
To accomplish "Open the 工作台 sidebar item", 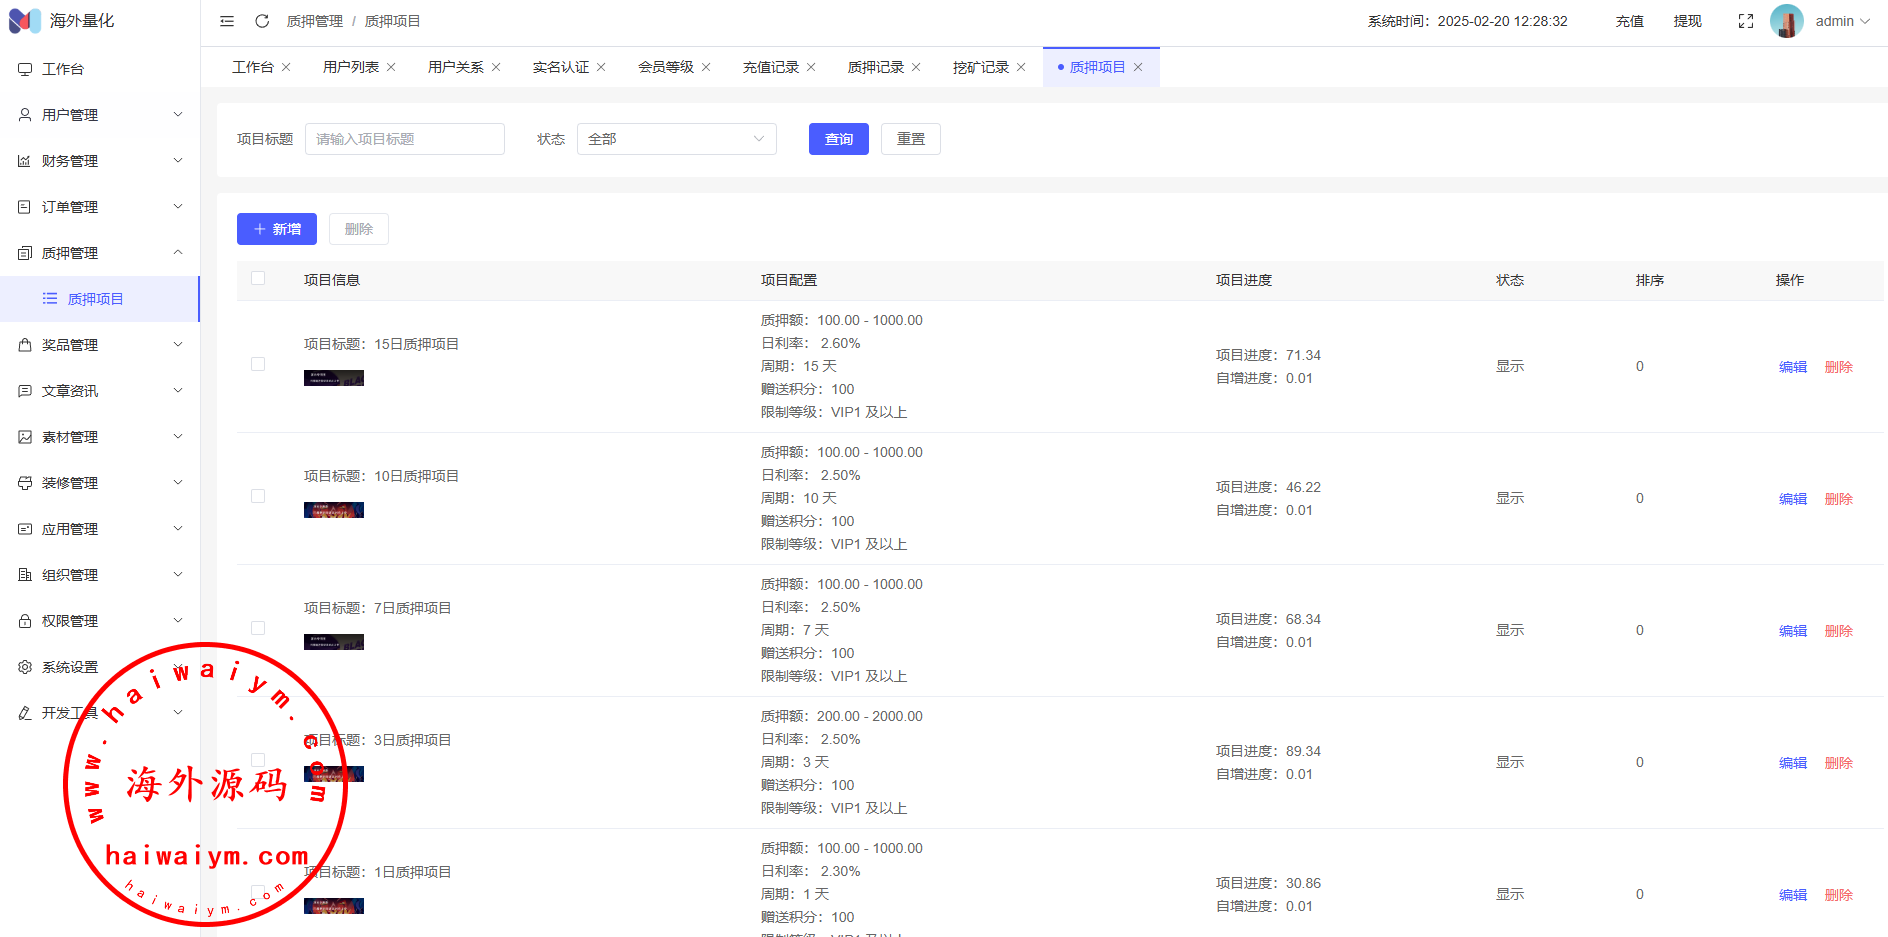I will point(63,69).
